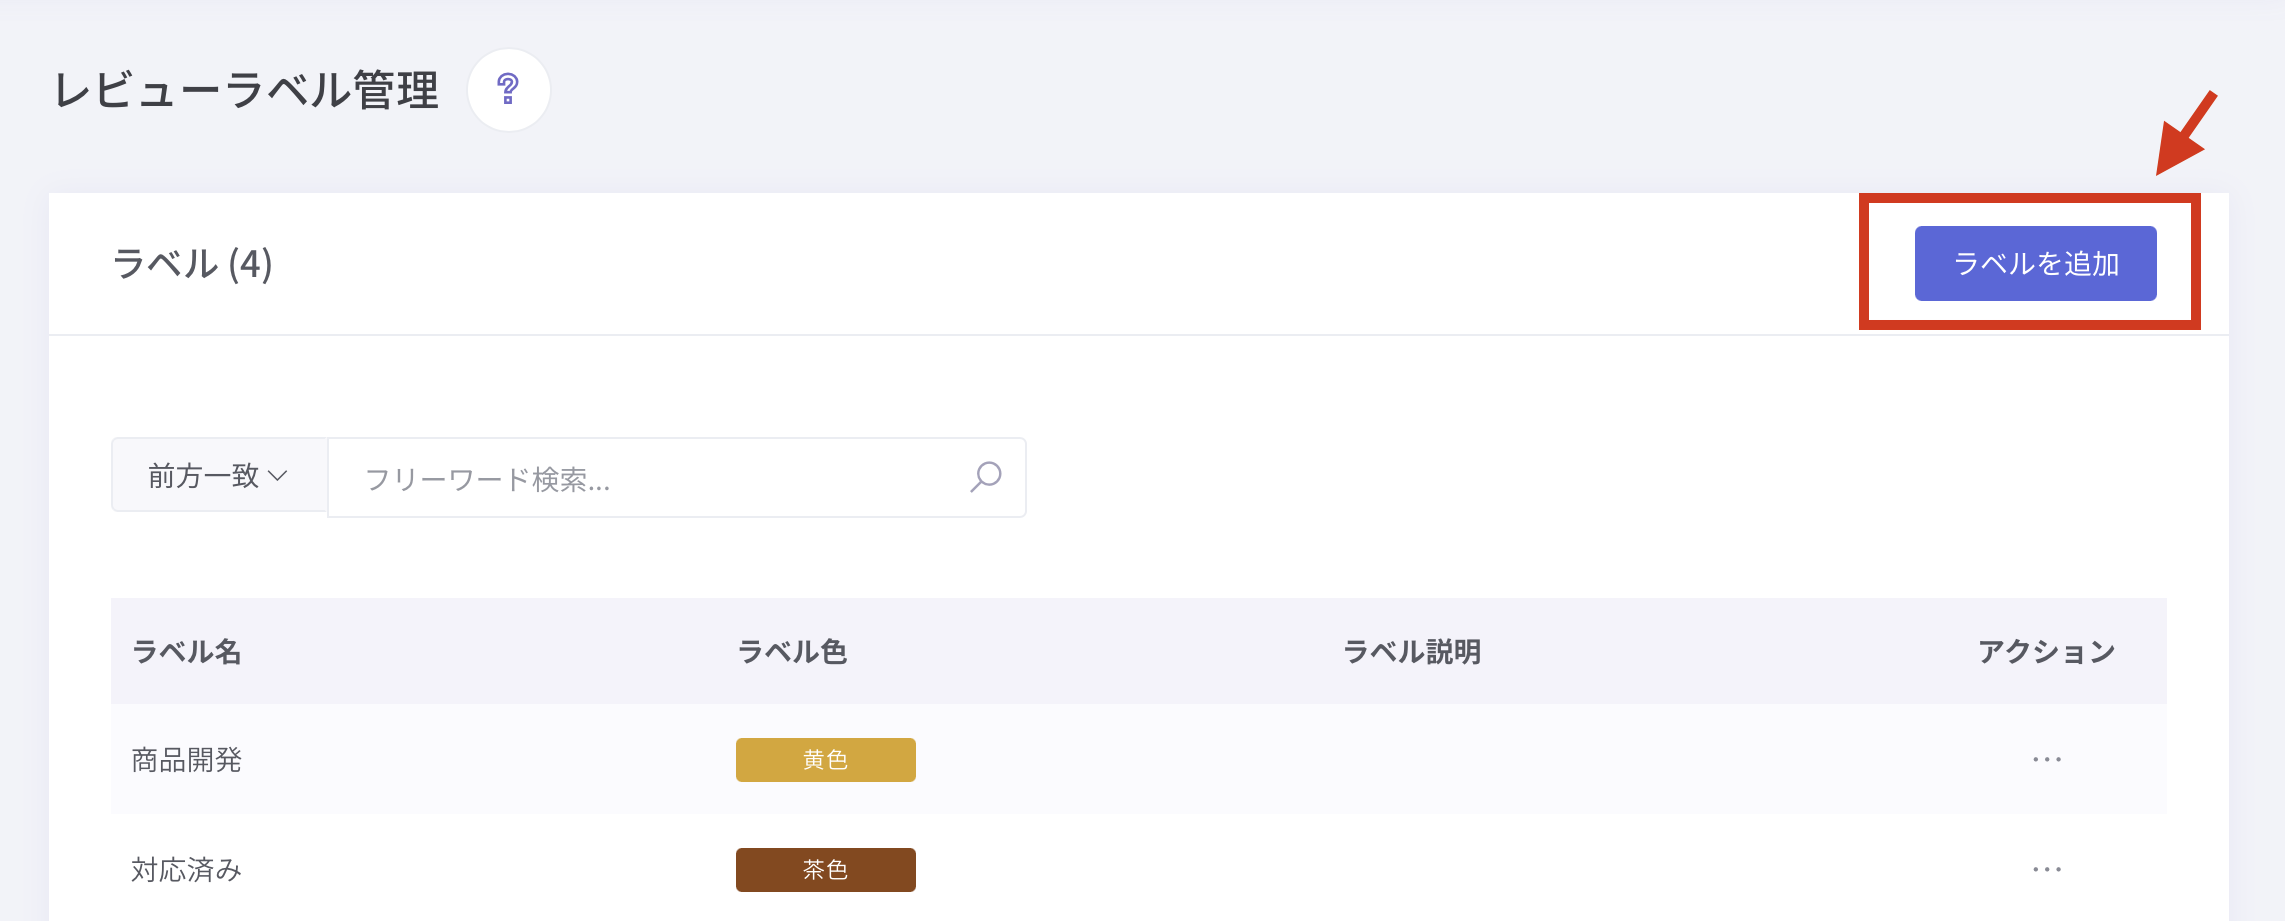
Task: Click the ラベル名 column header
Action: pyautogui.click(x=187, y=652)
